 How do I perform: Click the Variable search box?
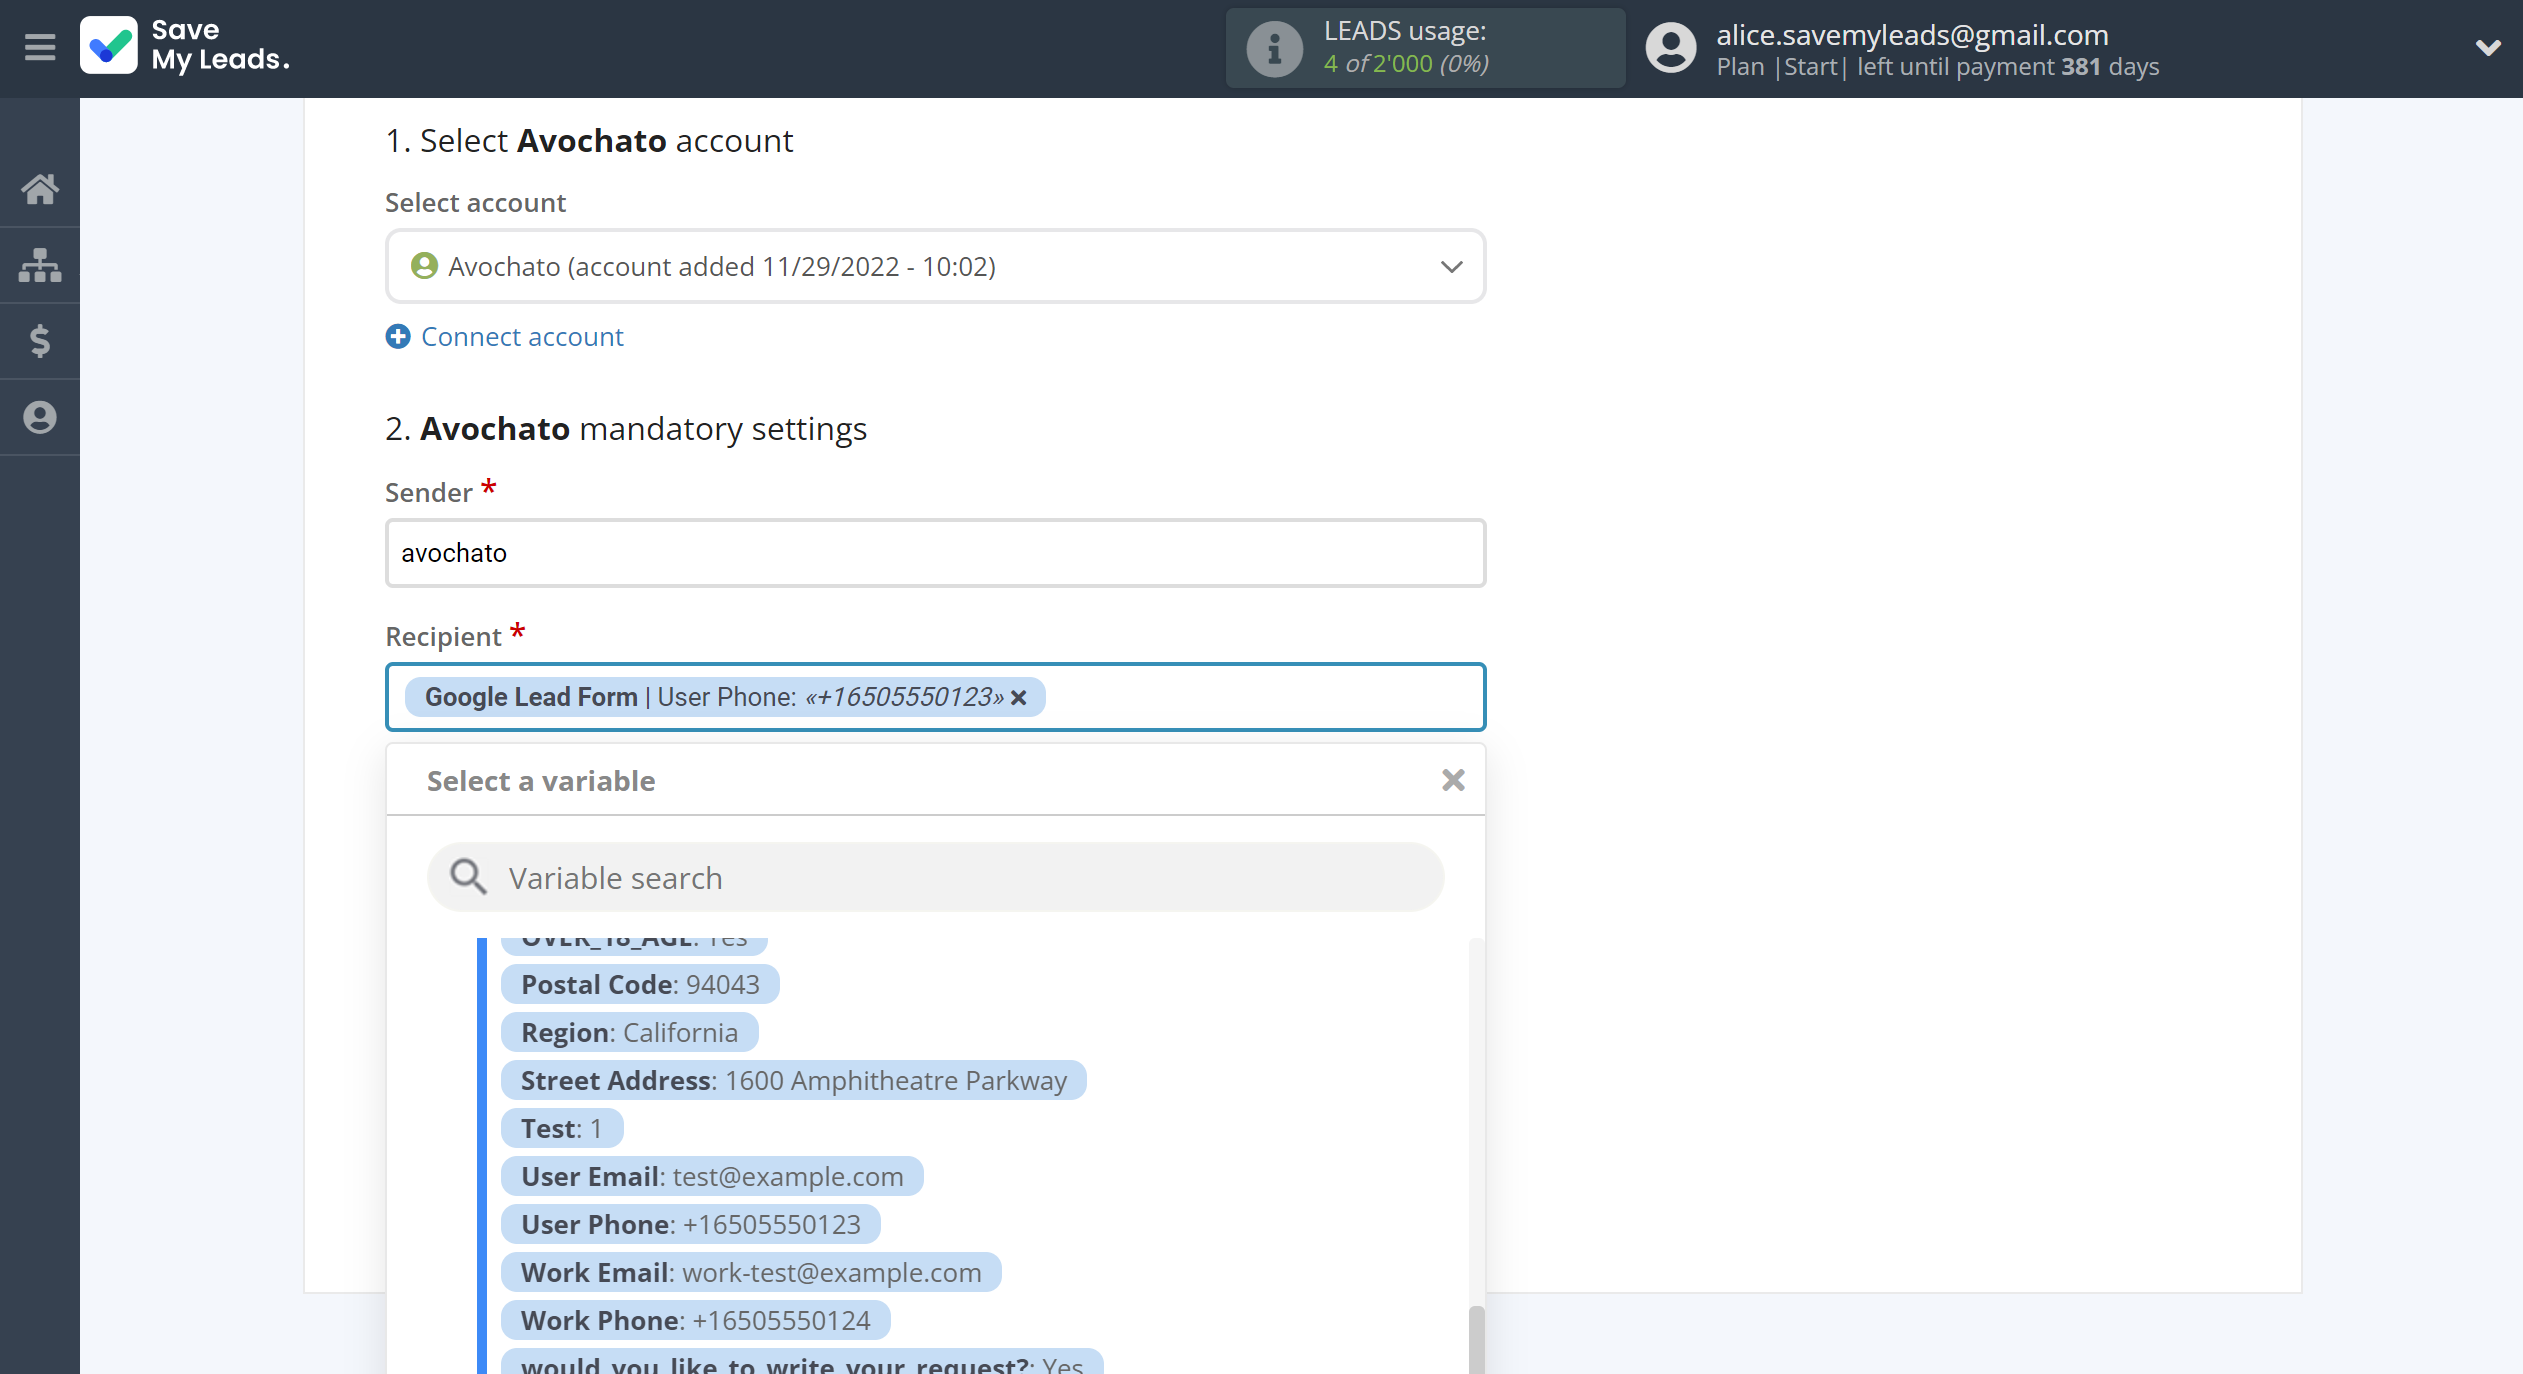pos(935,877)
